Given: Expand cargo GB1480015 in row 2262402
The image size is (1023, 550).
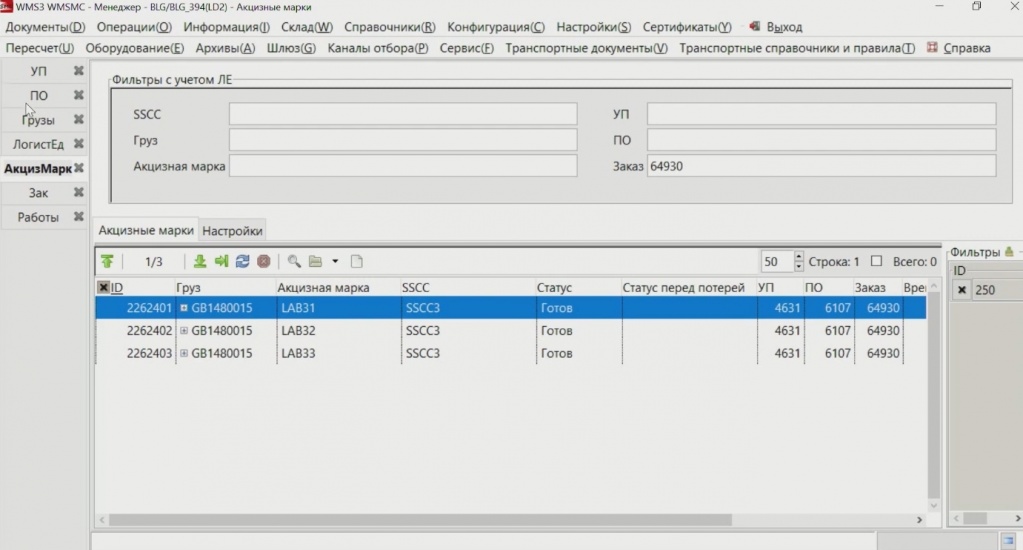Looking at the screenshot, I should 184,331.
